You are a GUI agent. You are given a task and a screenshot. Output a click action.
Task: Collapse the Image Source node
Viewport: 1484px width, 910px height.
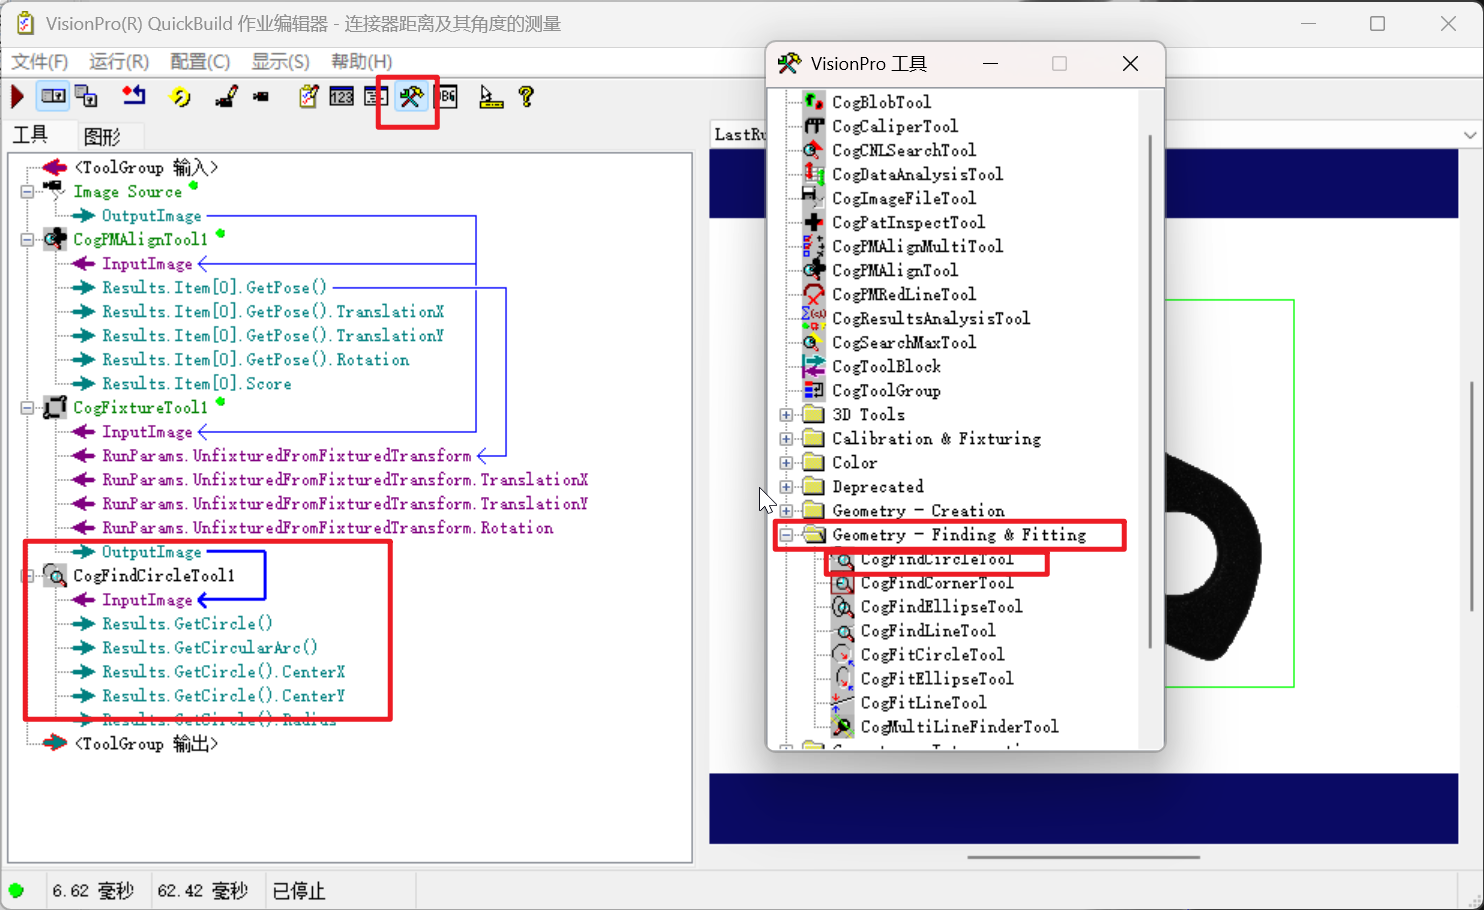28,191
